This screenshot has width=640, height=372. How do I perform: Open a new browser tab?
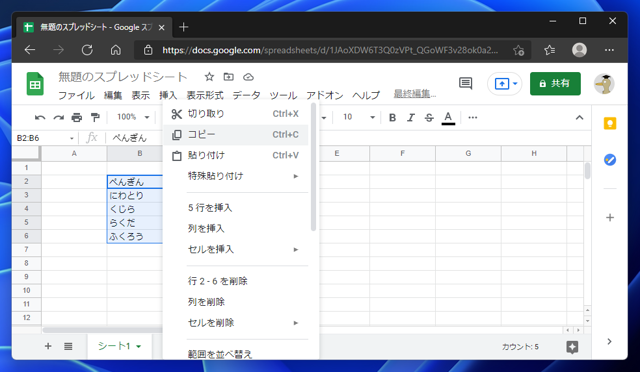(184, 27)
